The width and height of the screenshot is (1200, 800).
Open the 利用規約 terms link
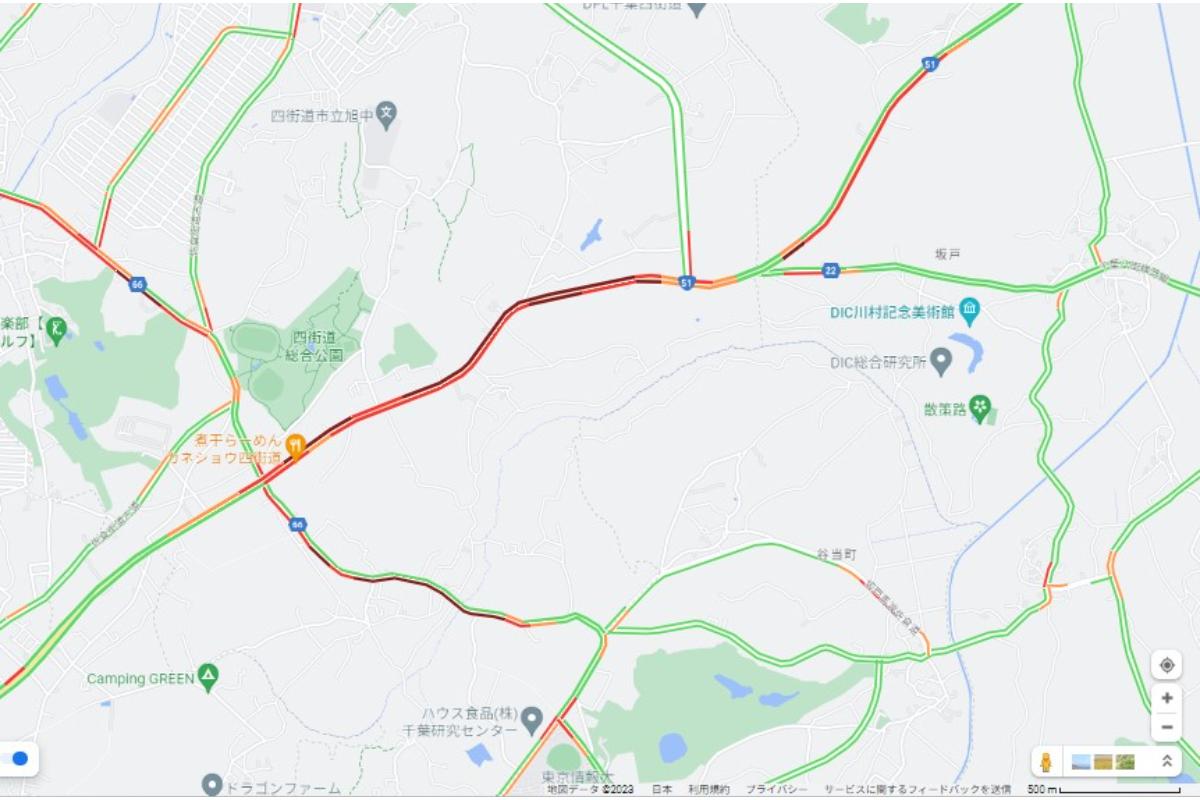(708, 790)
